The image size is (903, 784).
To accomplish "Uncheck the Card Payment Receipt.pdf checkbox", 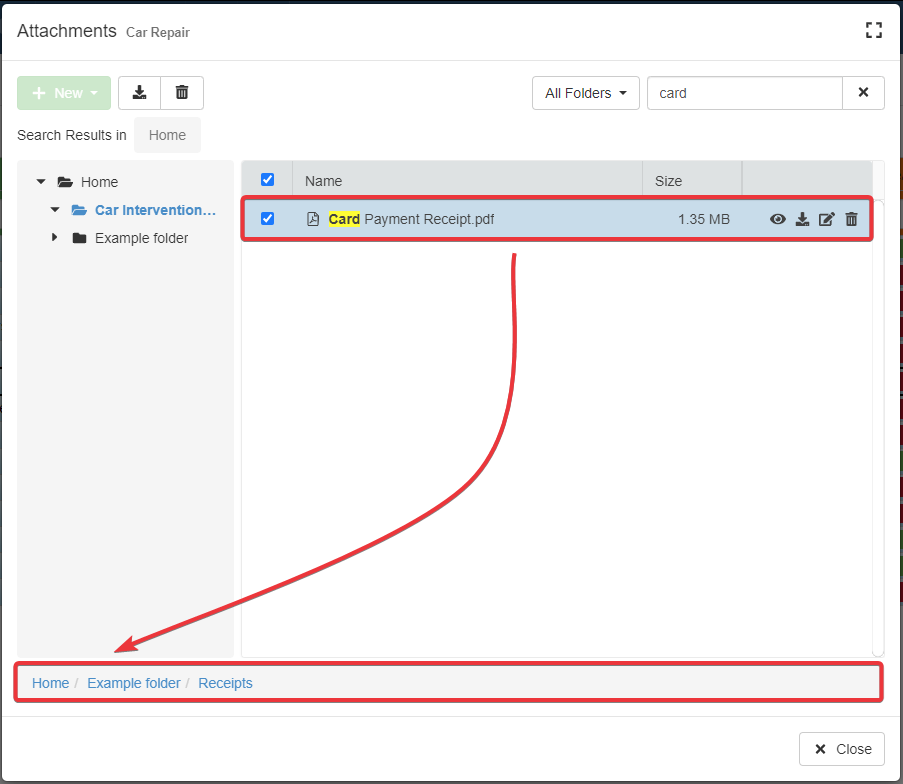I will (x=267, y=219).
